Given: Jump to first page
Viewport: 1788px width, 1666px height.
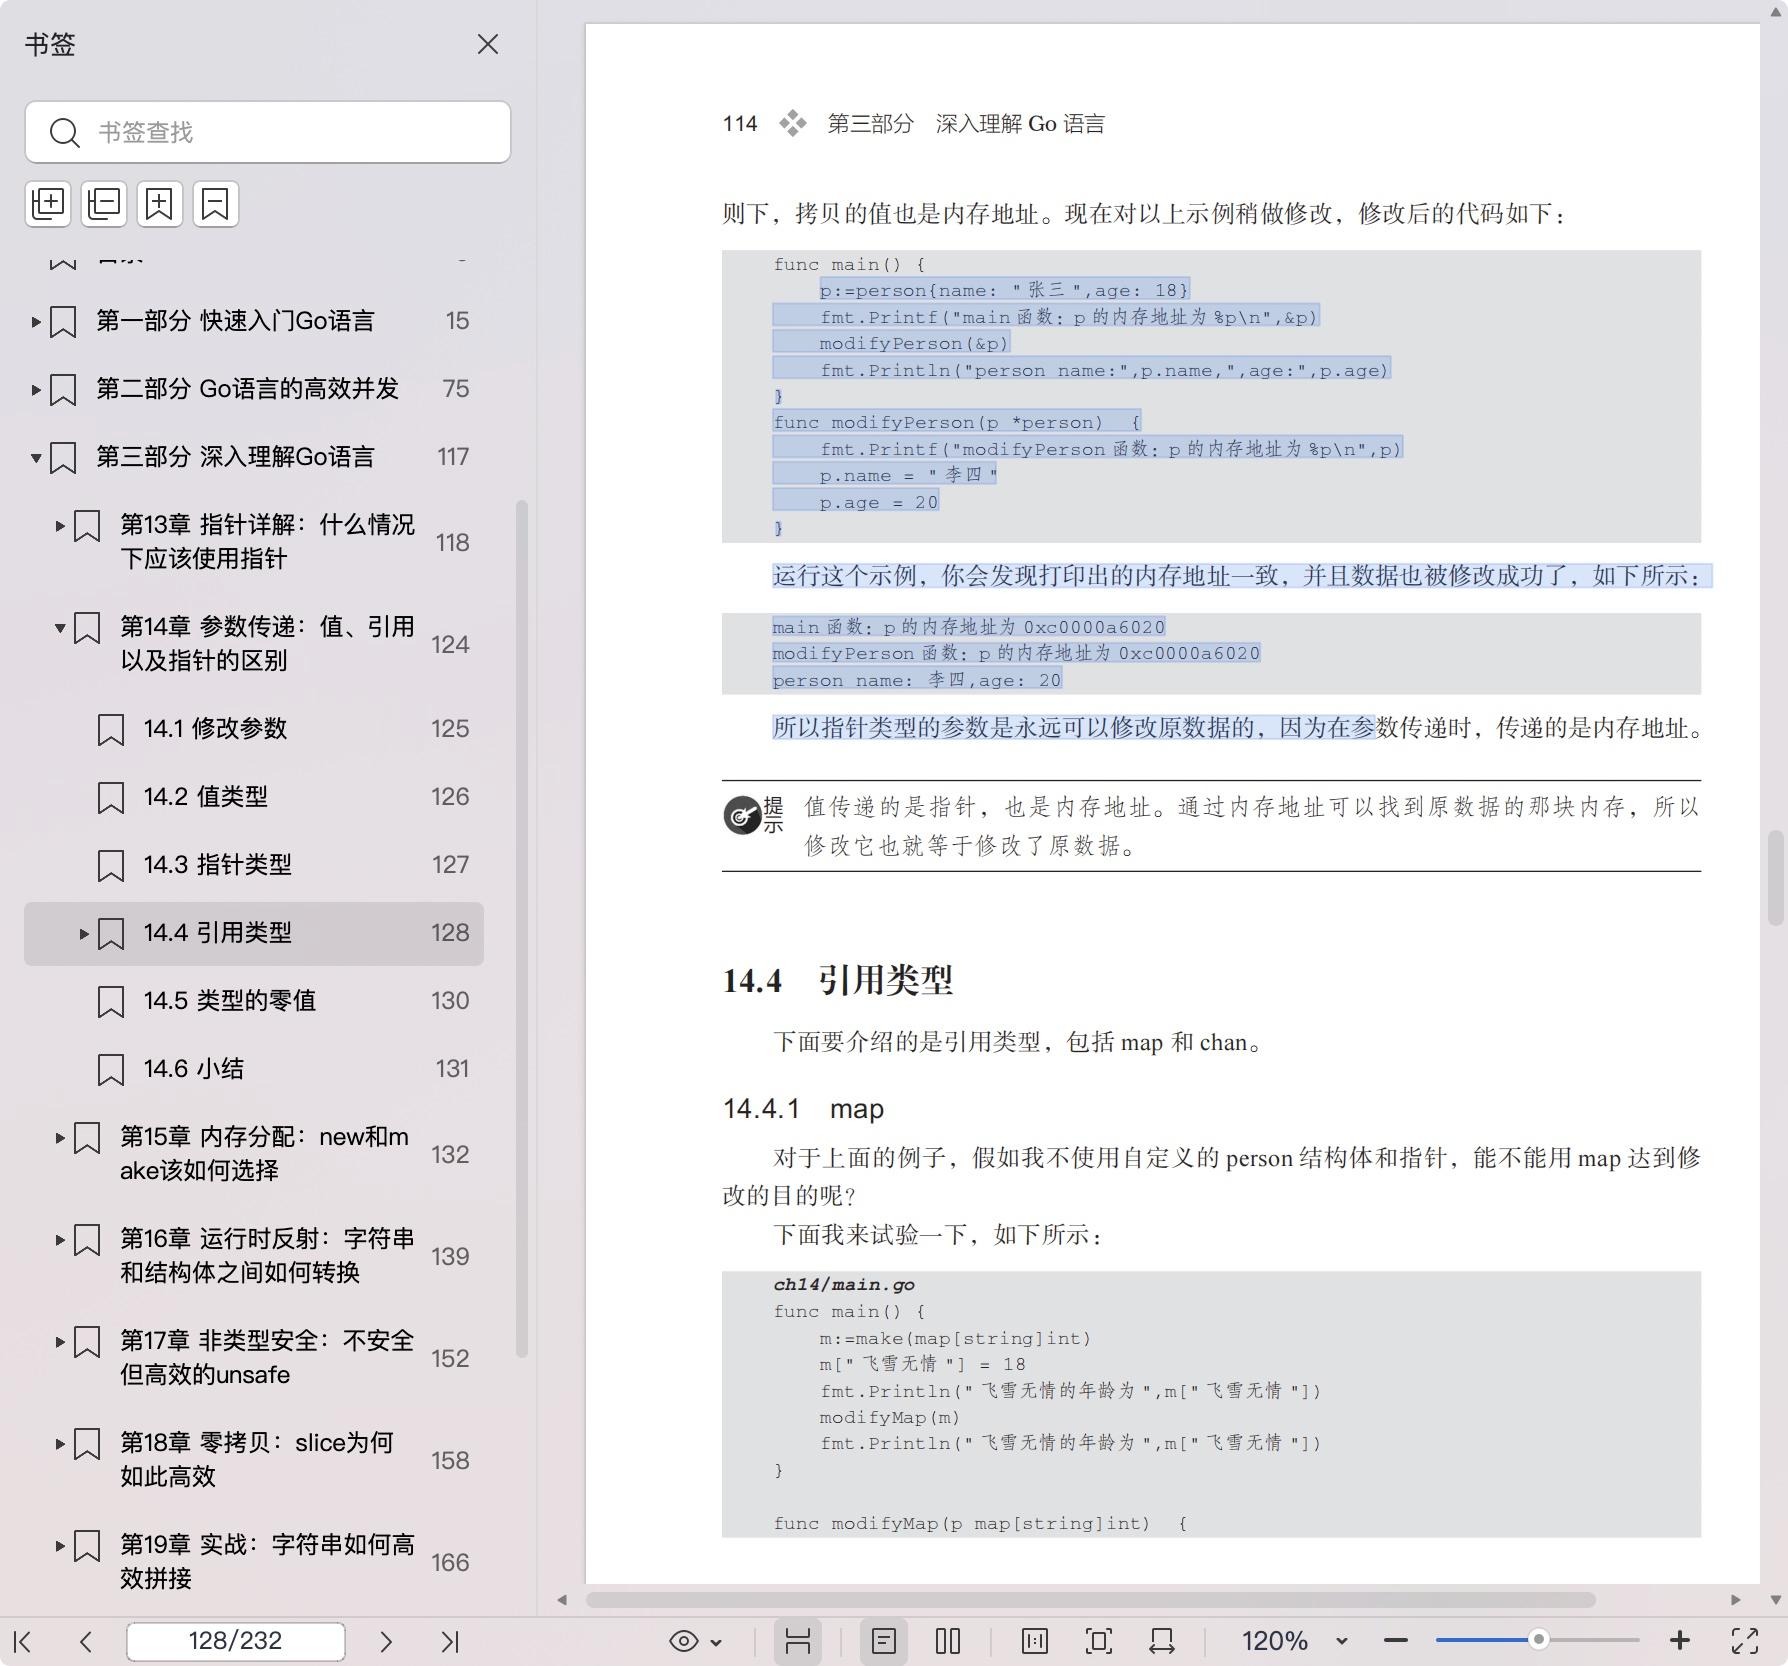Looking at the screenshot, I should [x=23, y=1641].
